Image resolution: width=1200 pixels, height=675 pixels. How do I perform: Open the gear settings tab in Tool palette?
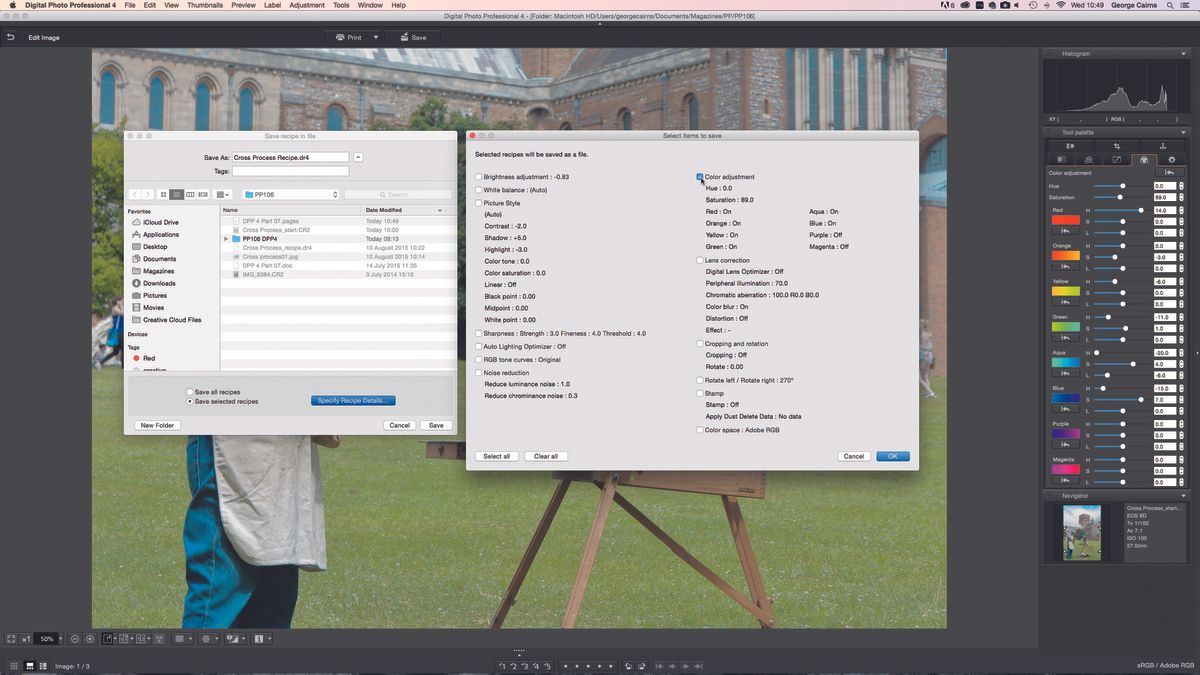(1172, 160)
